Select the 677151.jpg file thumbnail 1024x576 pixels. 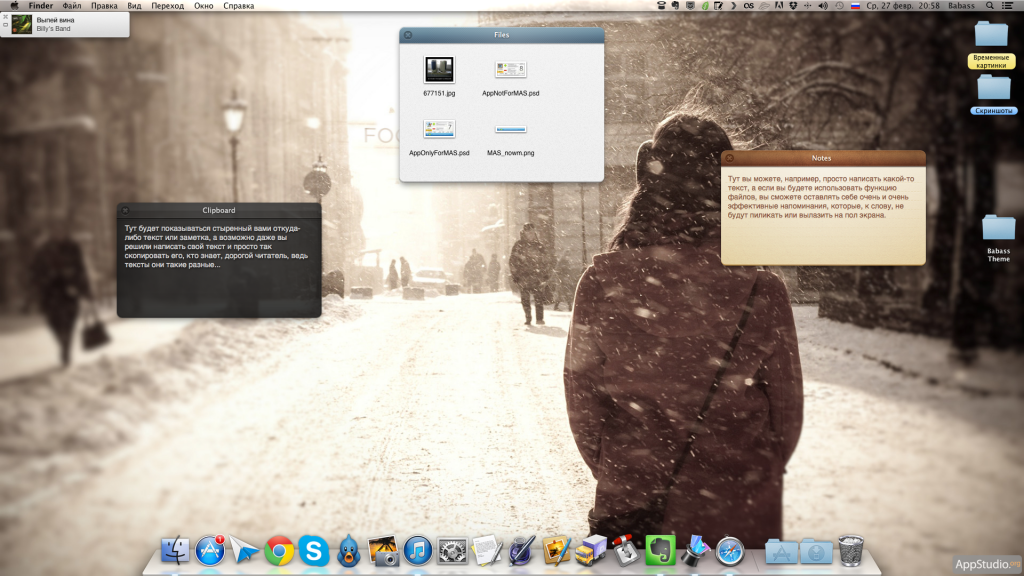[x=439, y=70]
